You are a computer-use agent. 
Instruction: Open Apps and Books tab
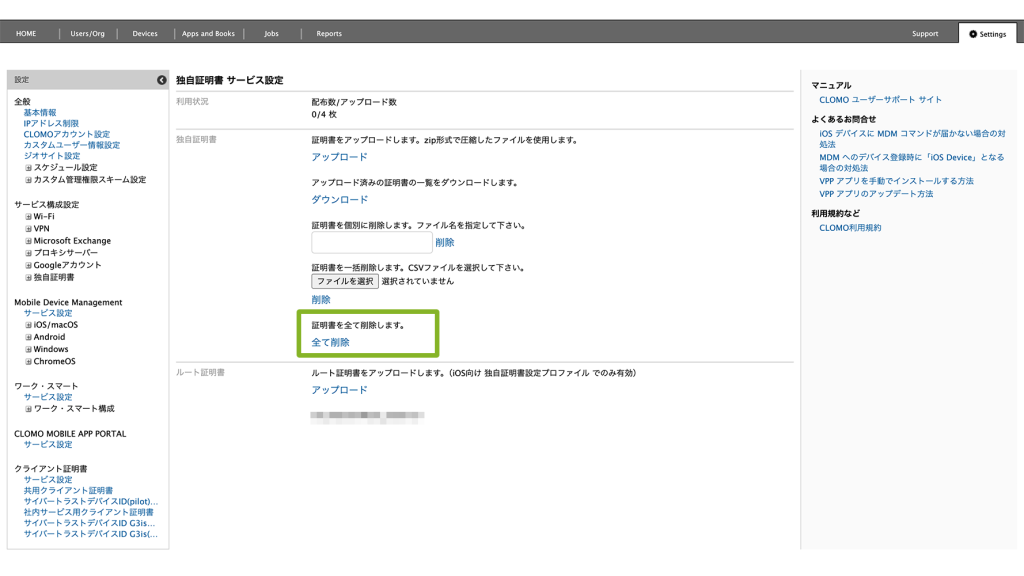[208, 34]
